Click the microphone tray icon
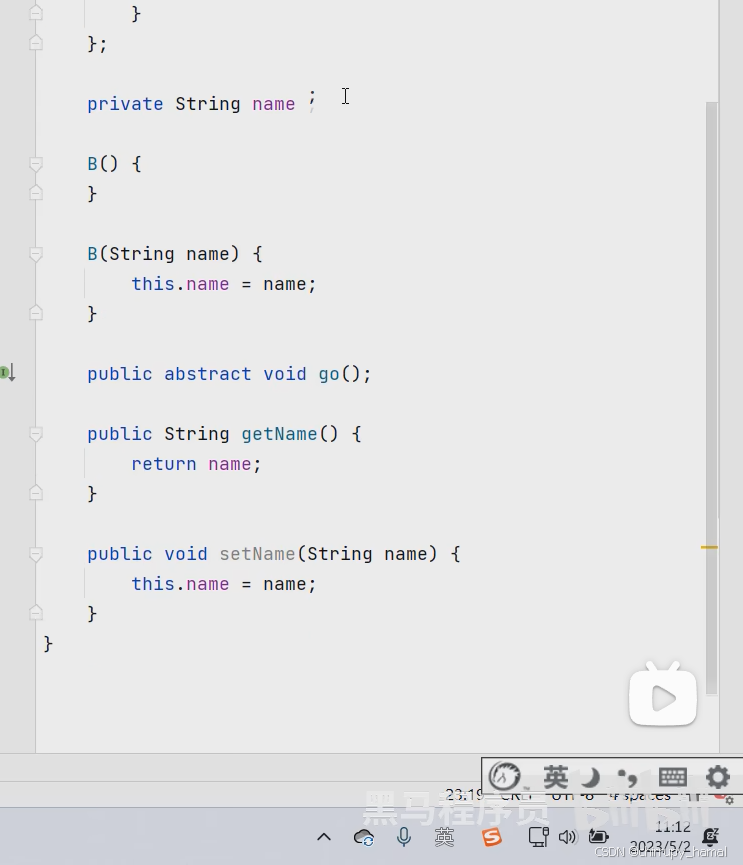This screenshot has width=743, height=865. point(404,837)
